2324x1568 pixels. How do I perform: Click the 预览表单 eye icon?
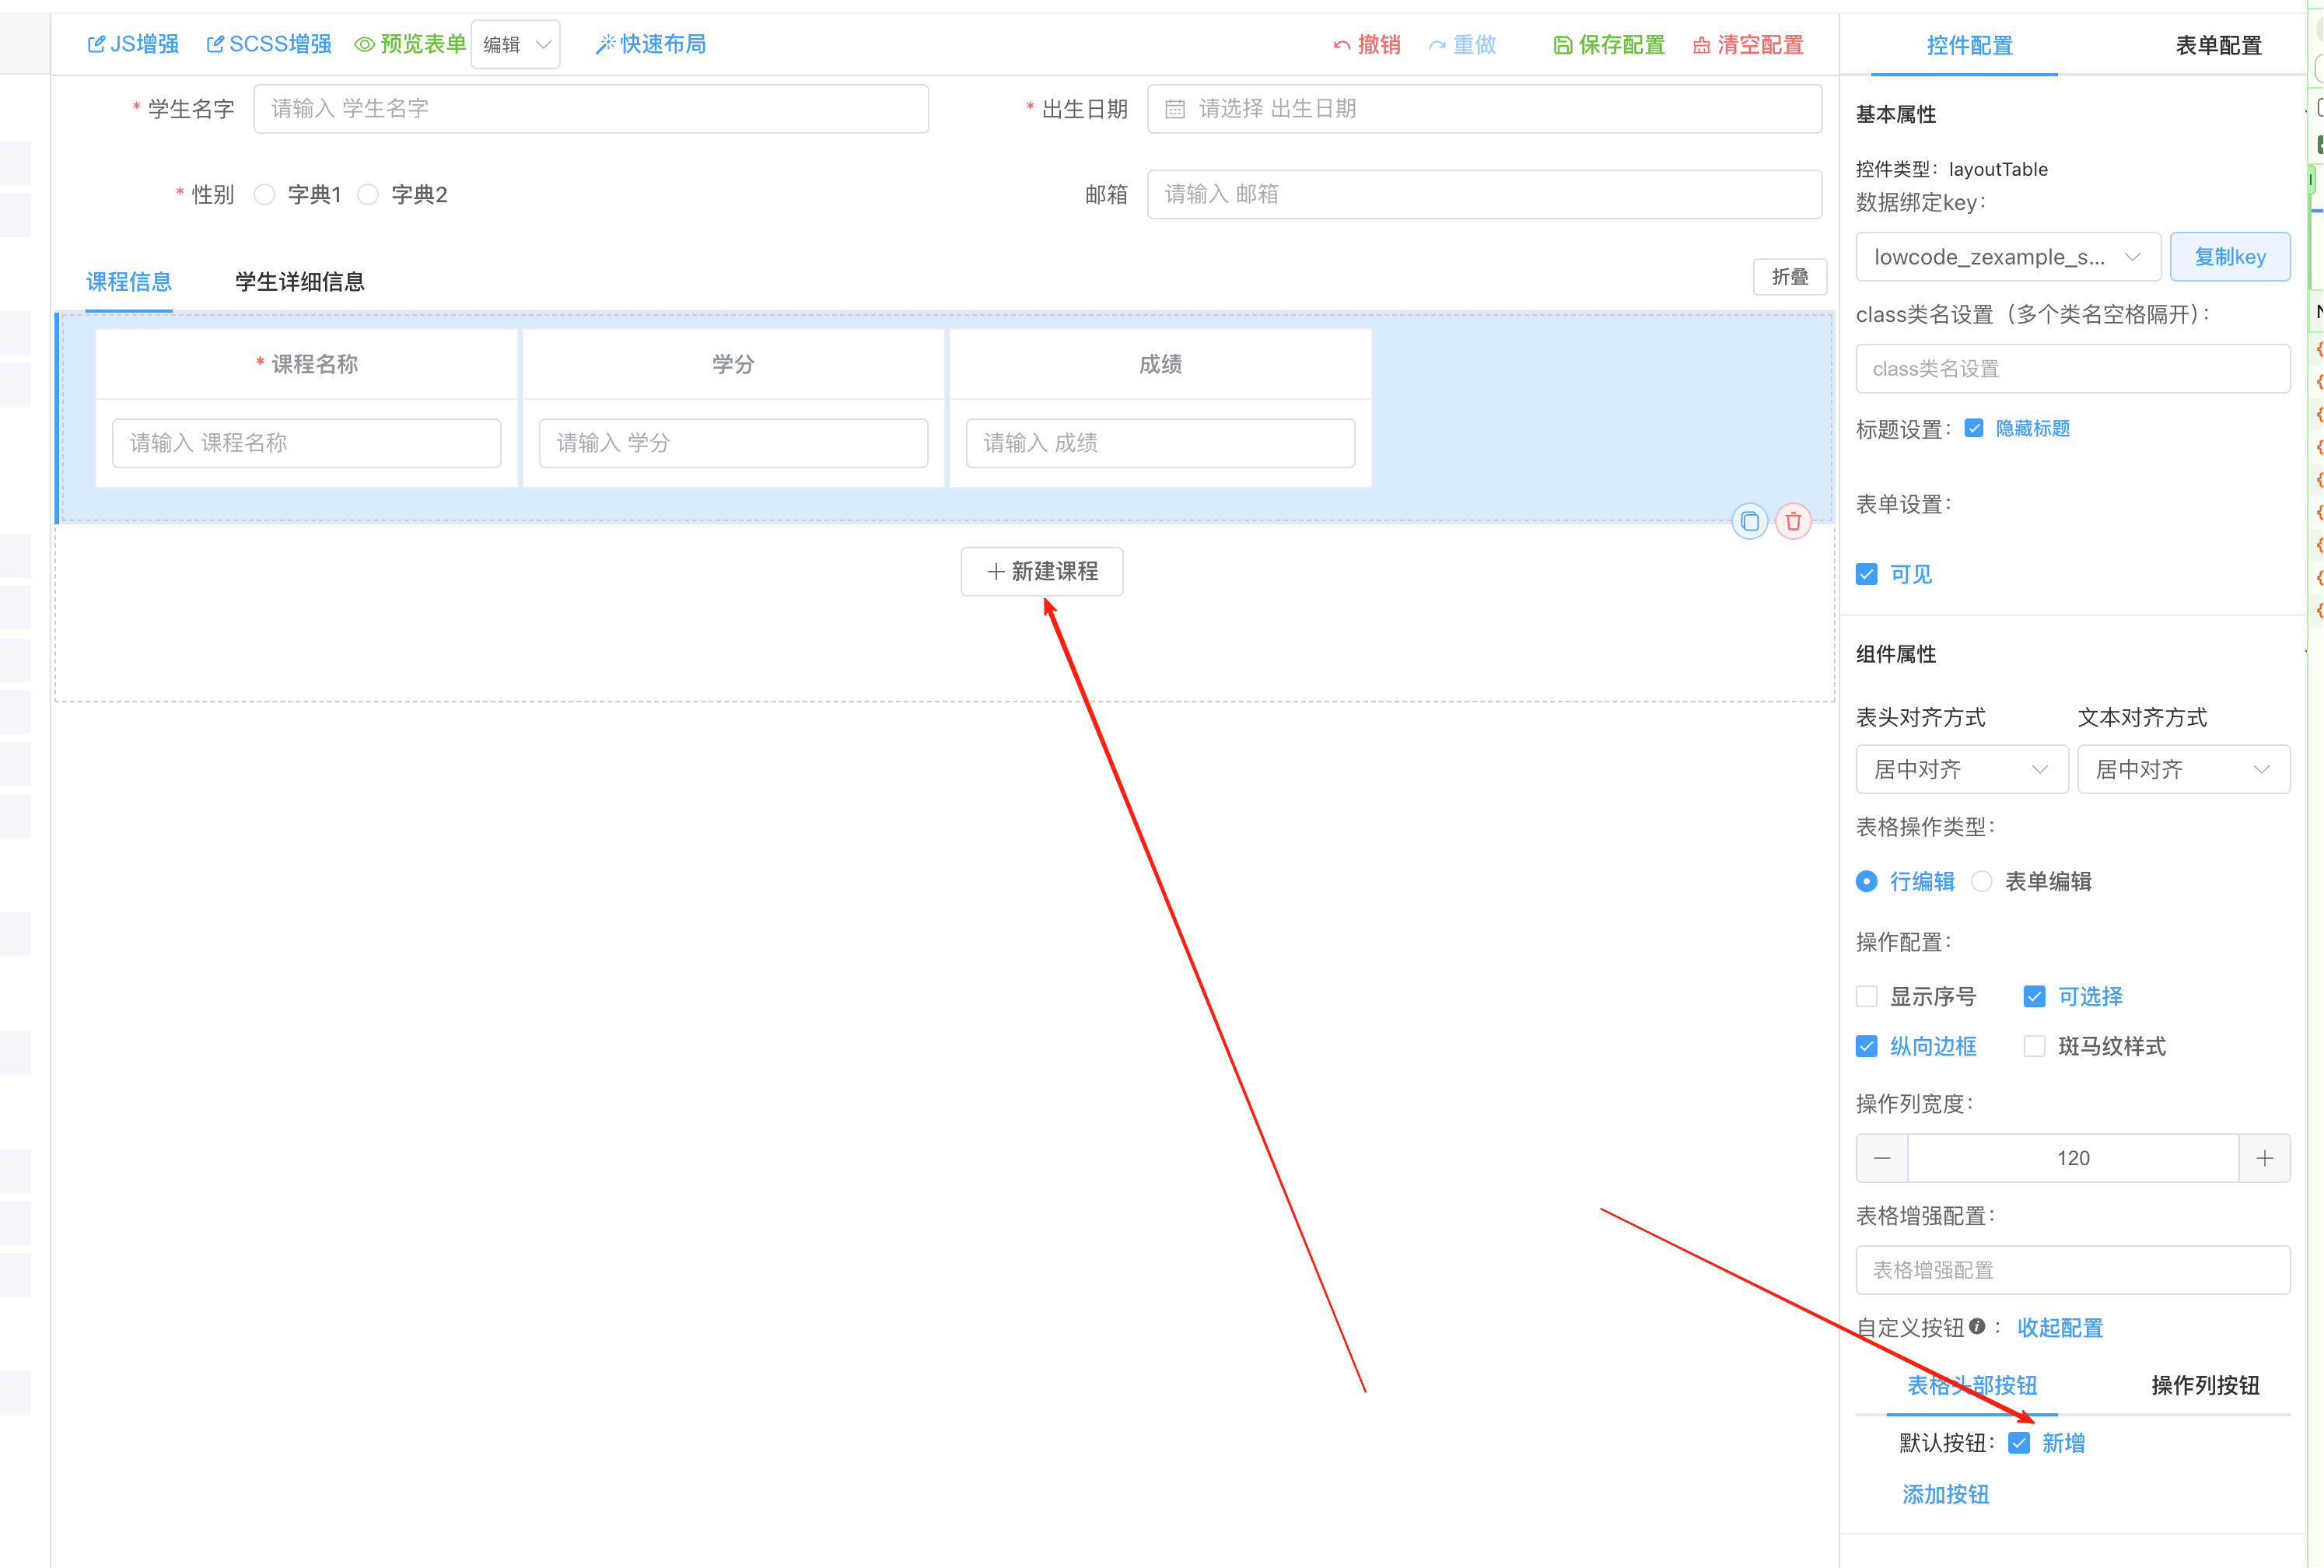[x=365, y=44]
